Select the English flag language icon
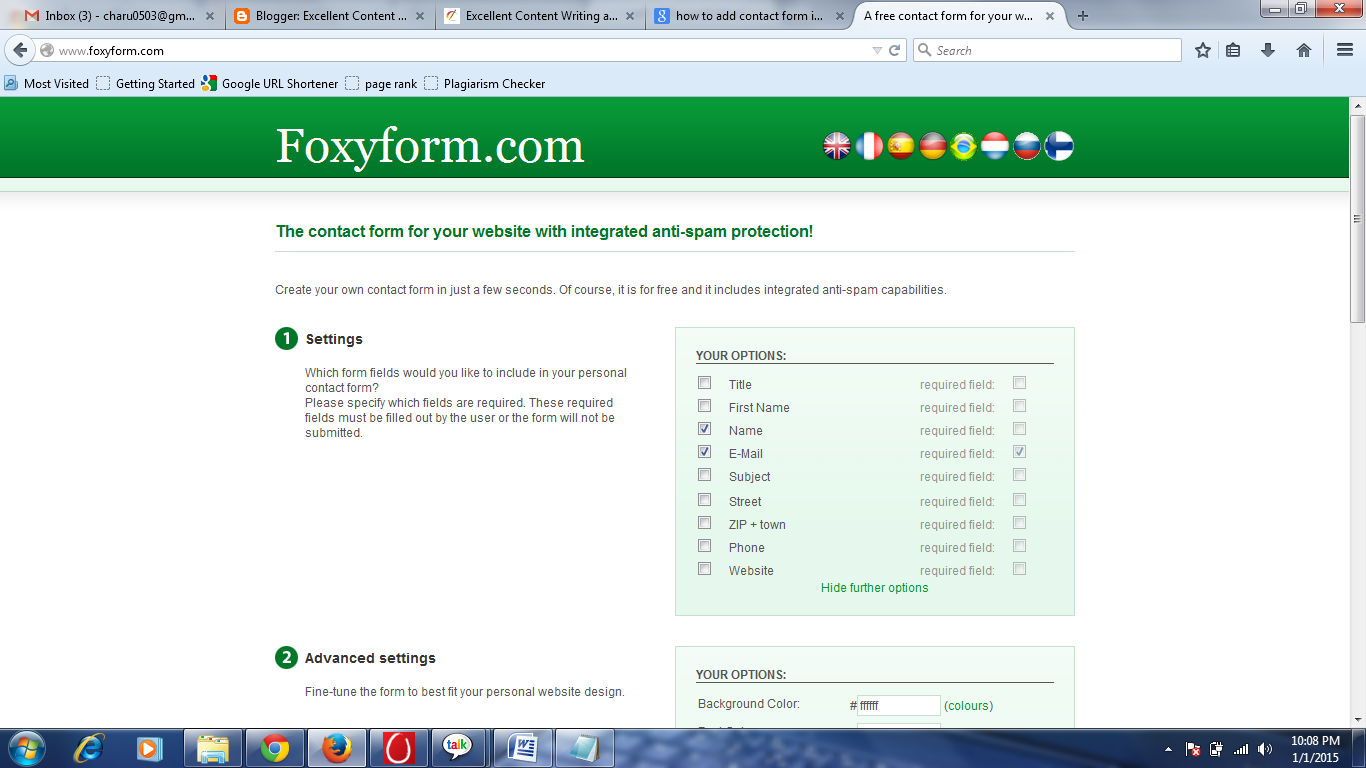1366x768 pixels. tap(837, 147)
